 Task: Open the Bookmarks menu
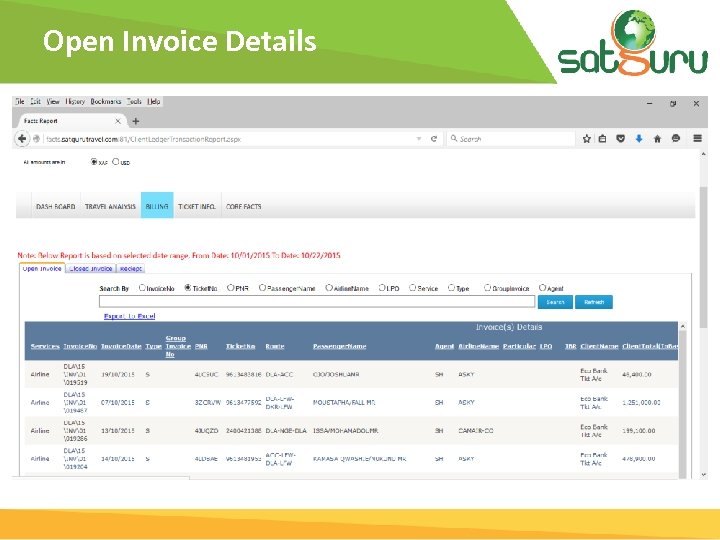106,101
